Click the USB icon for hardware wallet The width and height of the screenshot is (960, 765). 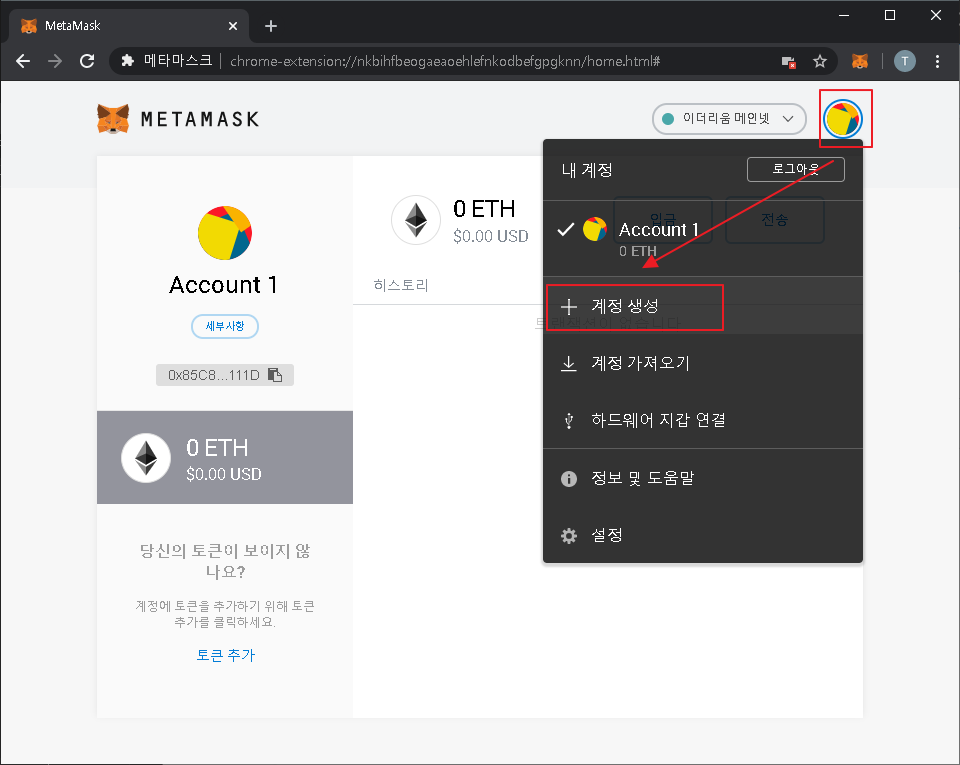[x=569, y=420]
